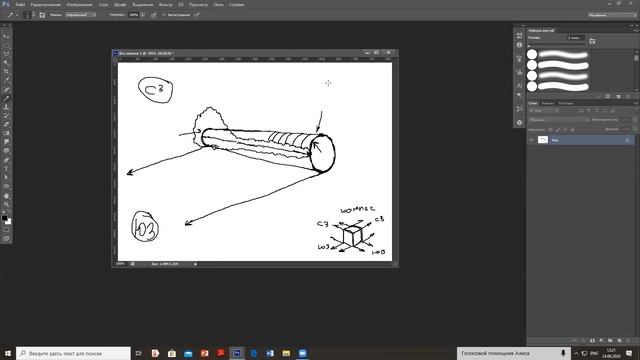The image size is (640, 360).
Task: Select the Zoom tool
Action: click(x=6, y=204)
